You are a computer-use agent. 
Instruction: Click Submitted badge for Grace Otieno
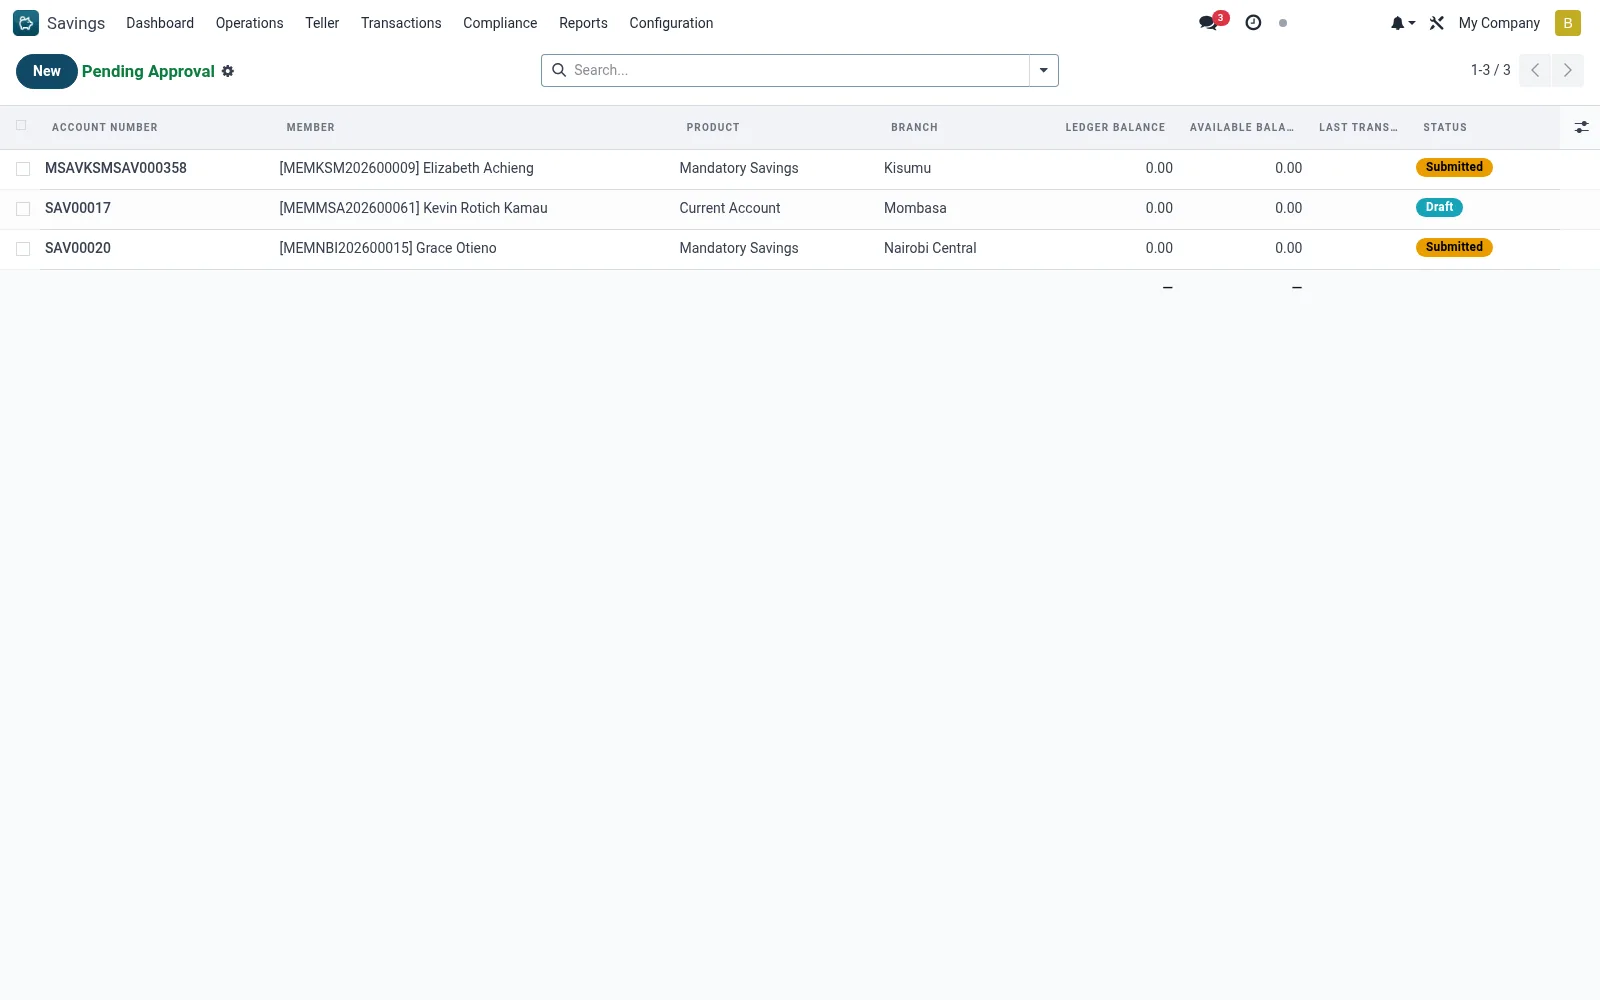coord(1454,247)
